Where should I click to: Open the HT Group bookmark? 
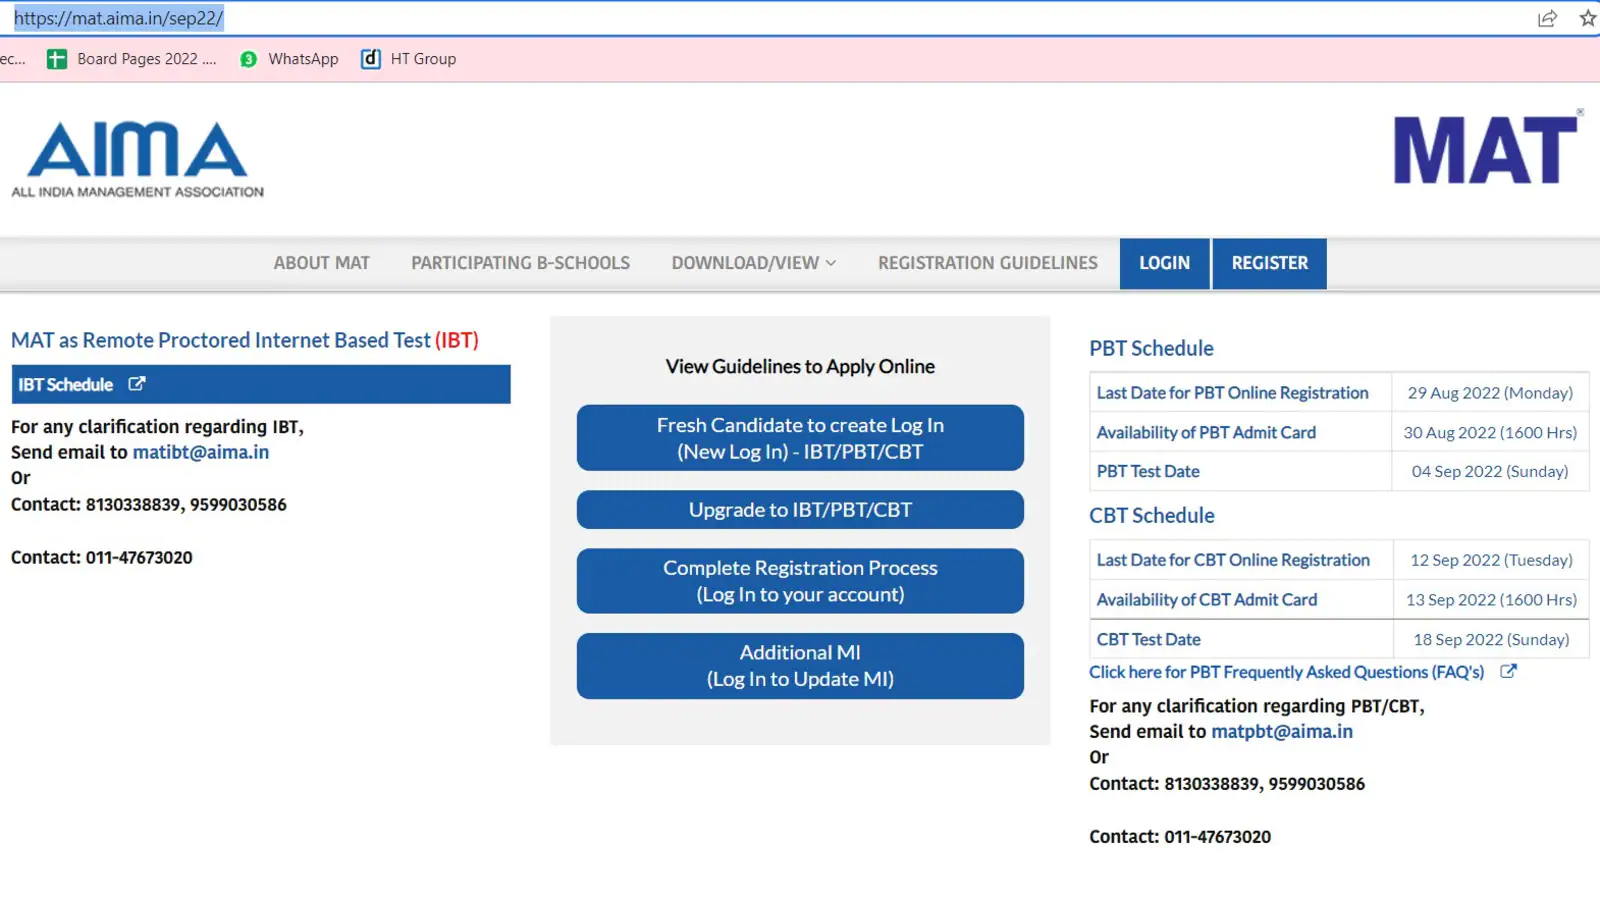click(409, 59)
